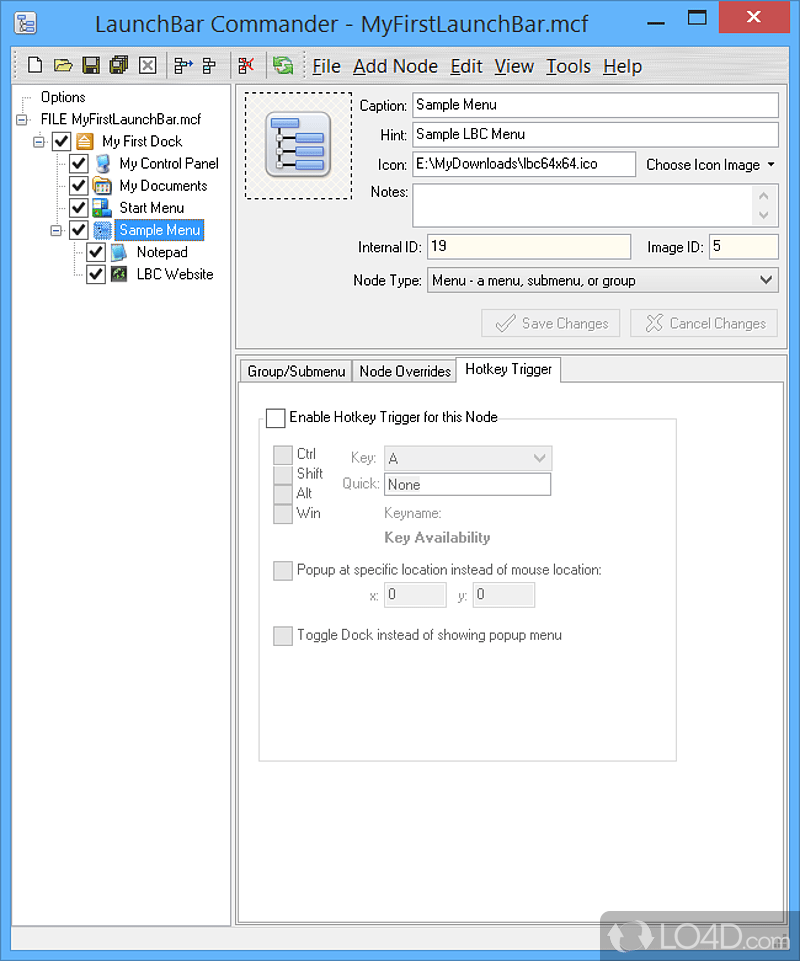Click the add node with arrow icon

point(183,65)
